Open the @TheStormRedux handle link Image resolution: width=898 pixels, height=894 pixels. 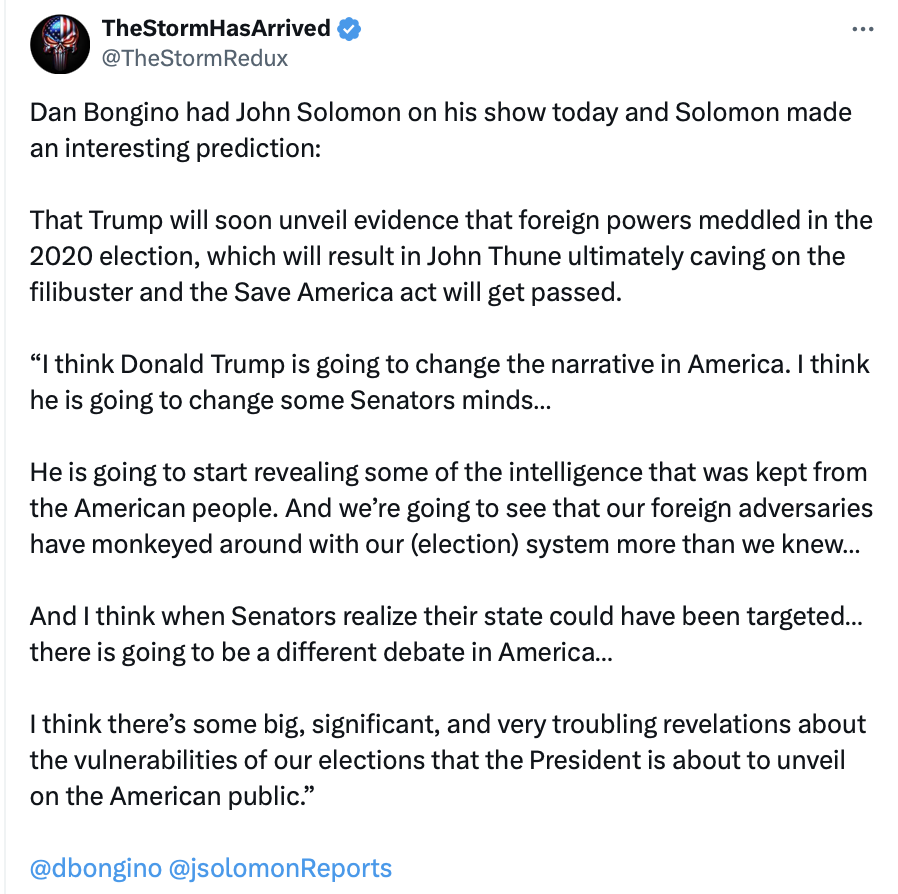[195, 58]
